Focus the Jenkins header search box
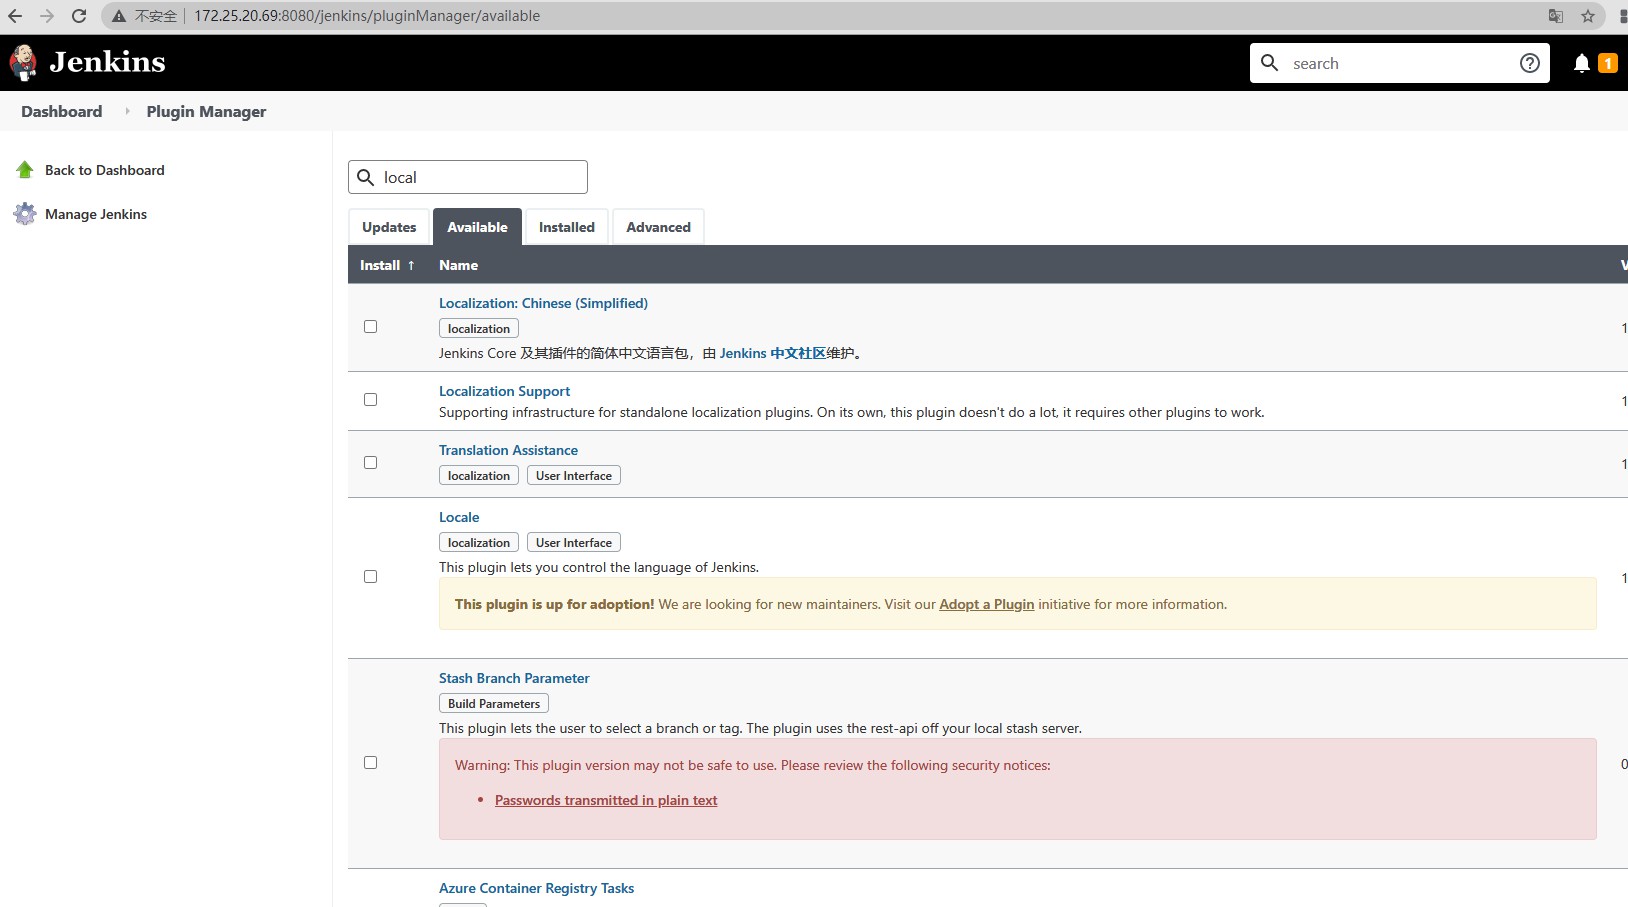 coord(1400,63)
